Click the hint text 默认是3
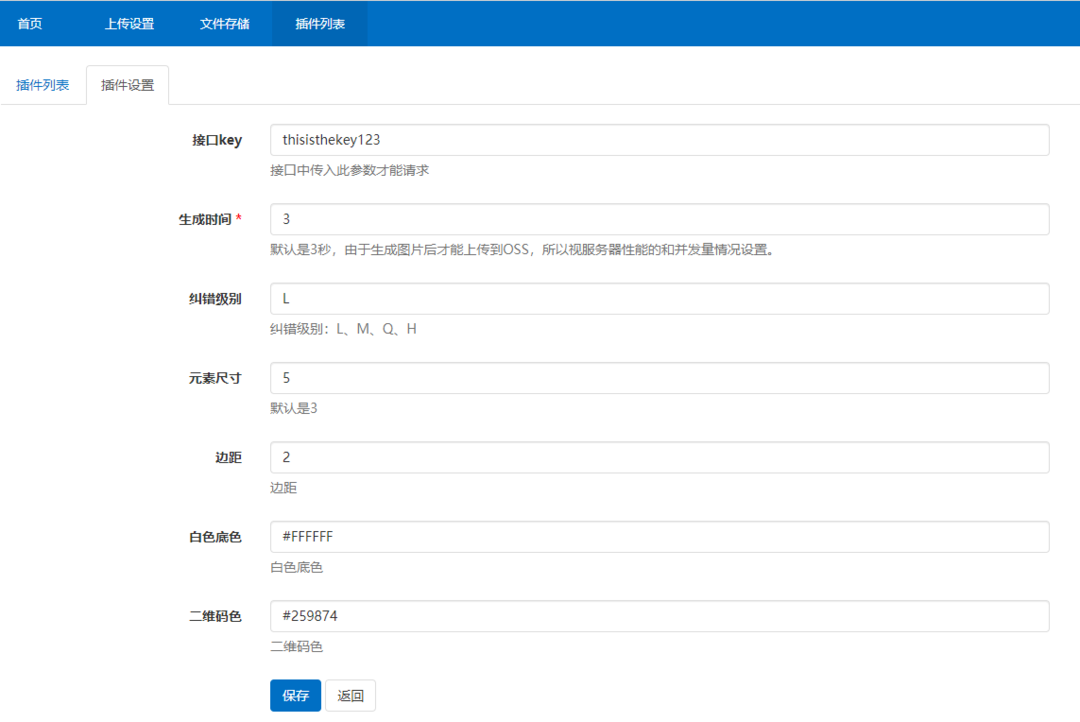1080x722 pixels. coord(293,408)
